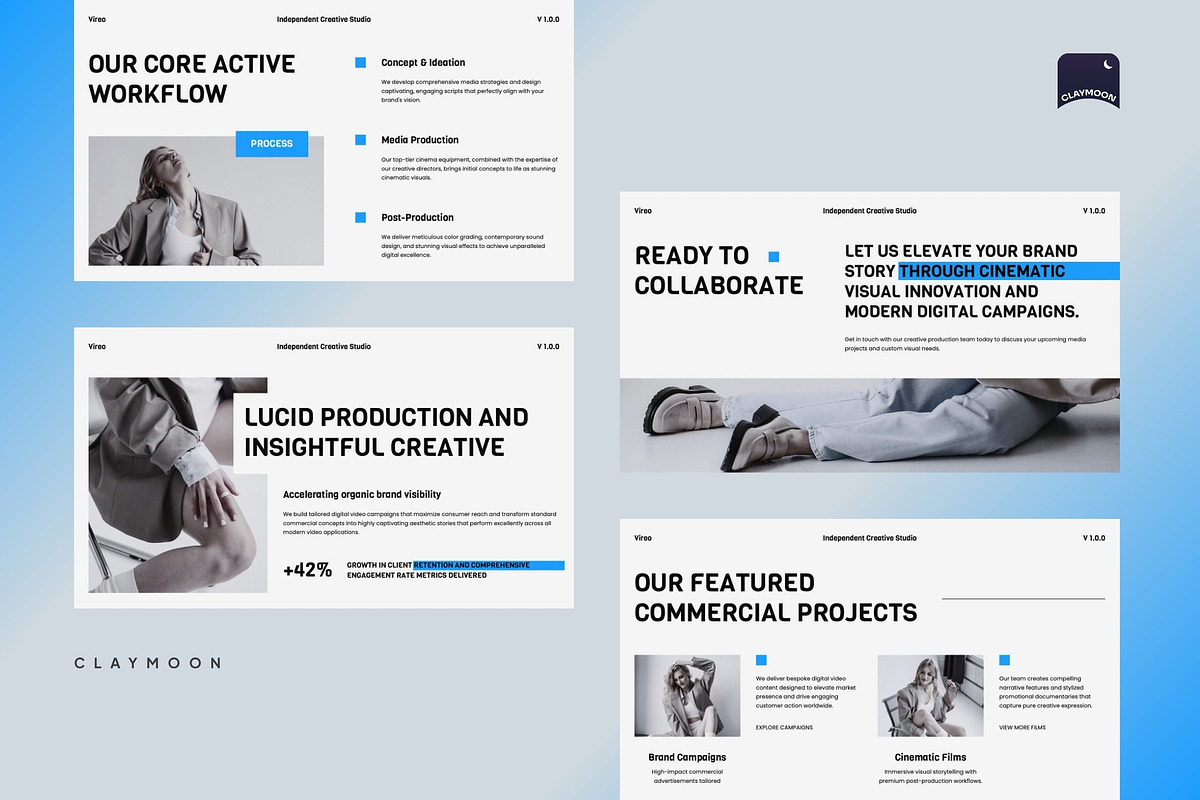Click "High-impact commercial advertisements tailored" text
The height and width of the screenshot is (800, 1200).
(687, 776)
